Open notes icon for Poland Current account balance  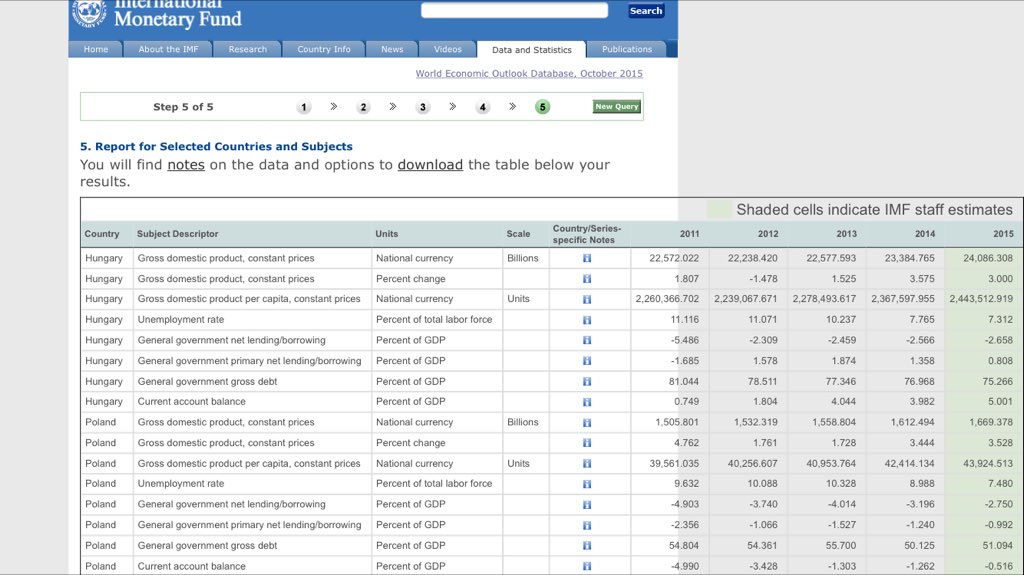coord(587,567)
